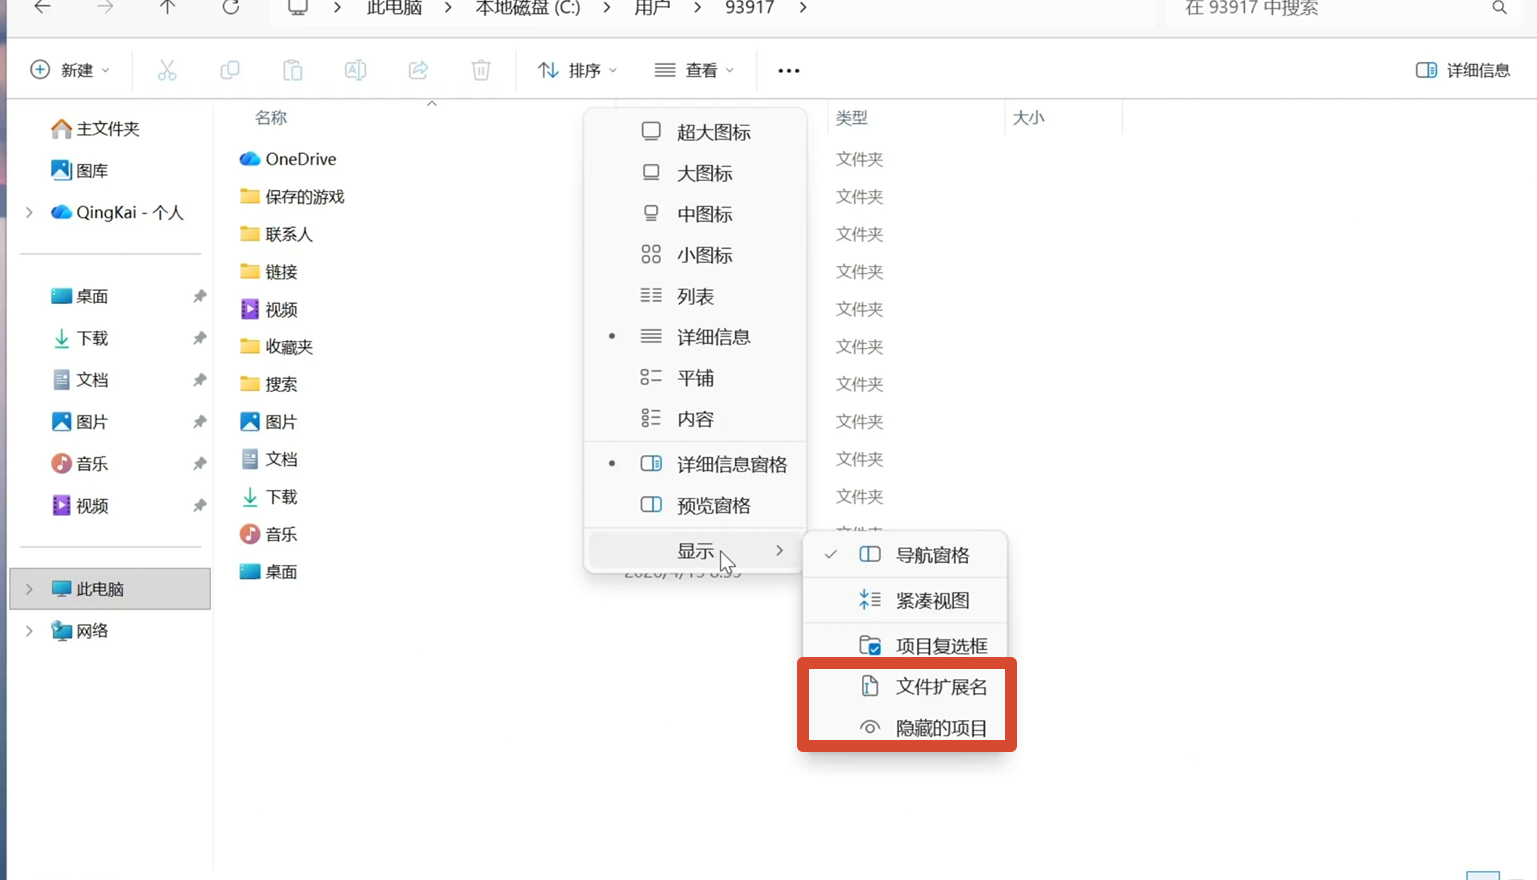Click the Share icon in toolbar
The width and height of the screenshot is (1537, 880).
pos(418,70)
